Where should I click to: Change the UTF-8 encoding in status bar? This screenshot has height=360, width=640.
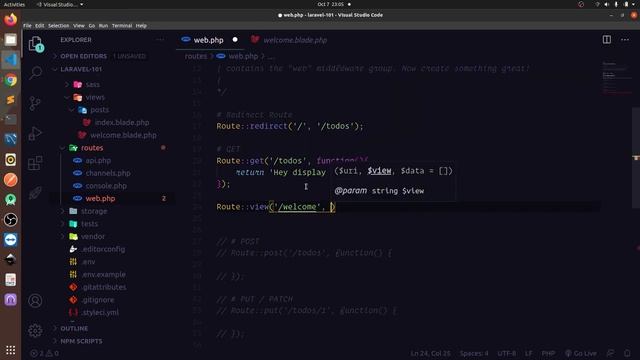pos(507,353)
